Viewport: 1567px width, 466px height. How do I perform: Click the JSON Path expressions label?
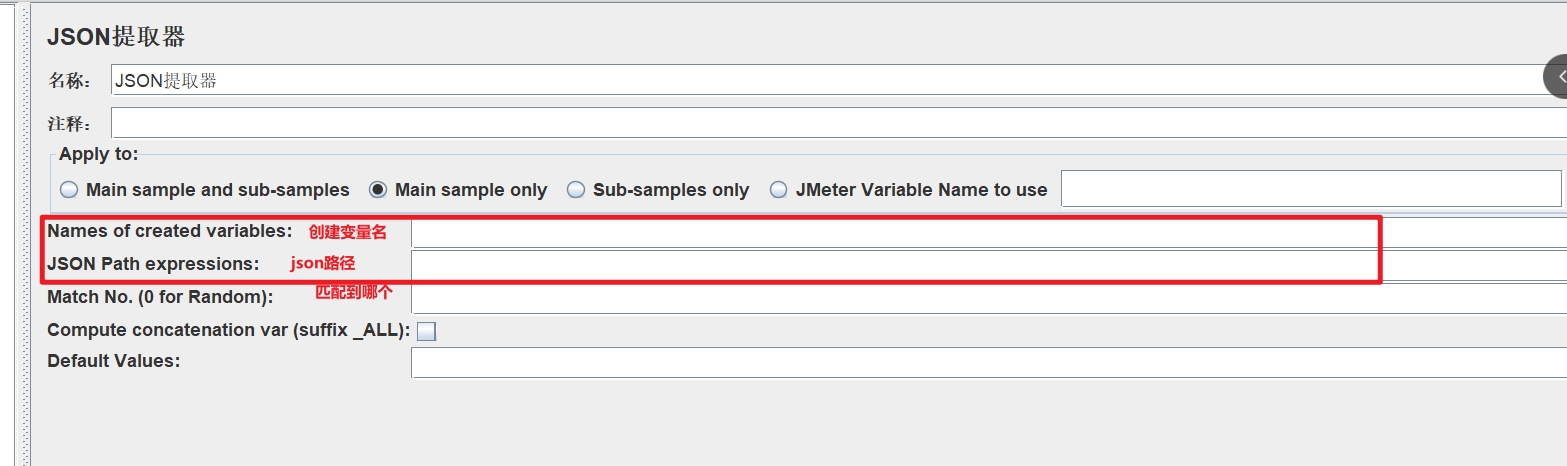click(x=153, y=264)
